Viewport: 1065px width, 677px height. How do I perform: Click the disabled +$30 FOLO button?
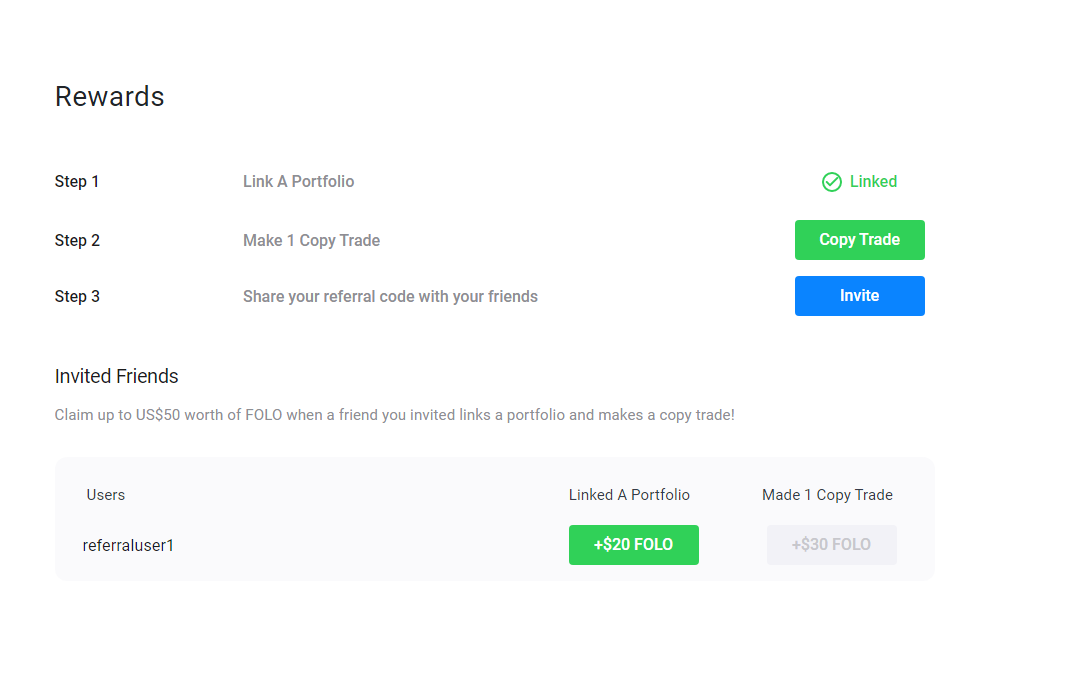831,545
